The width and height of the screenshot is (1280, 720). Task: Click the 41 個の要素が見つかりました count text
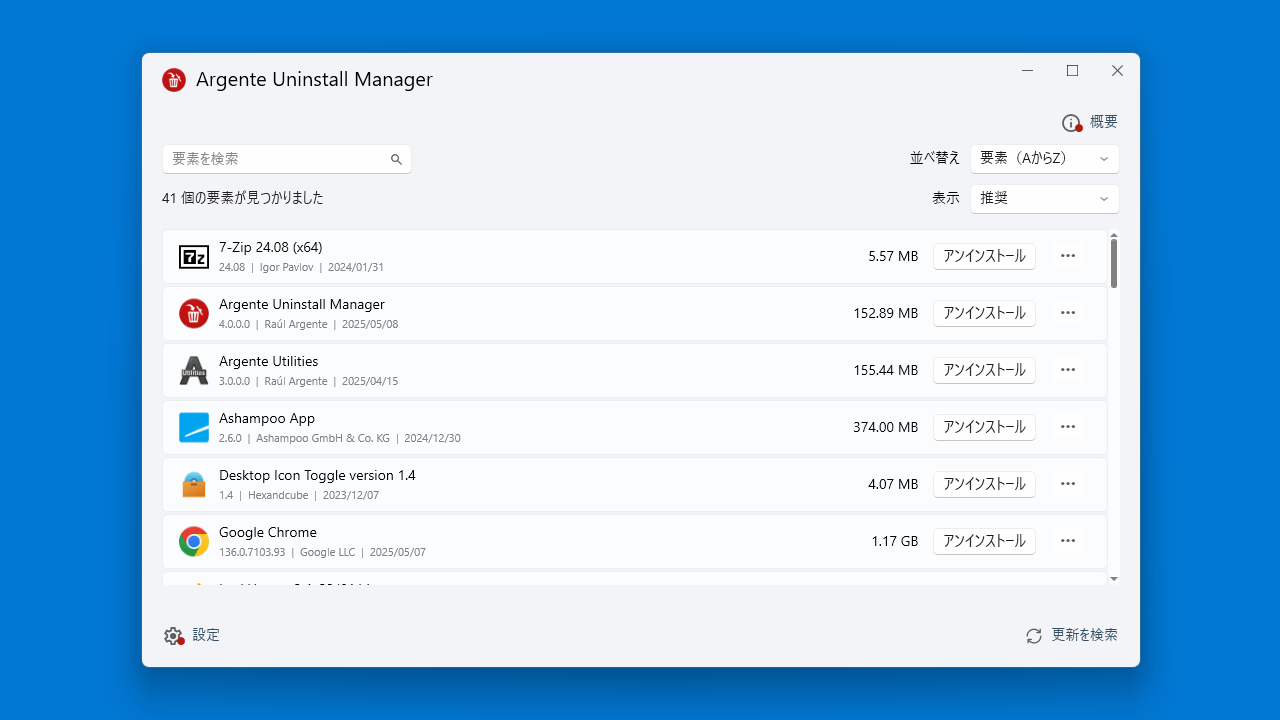coord(243,198)
